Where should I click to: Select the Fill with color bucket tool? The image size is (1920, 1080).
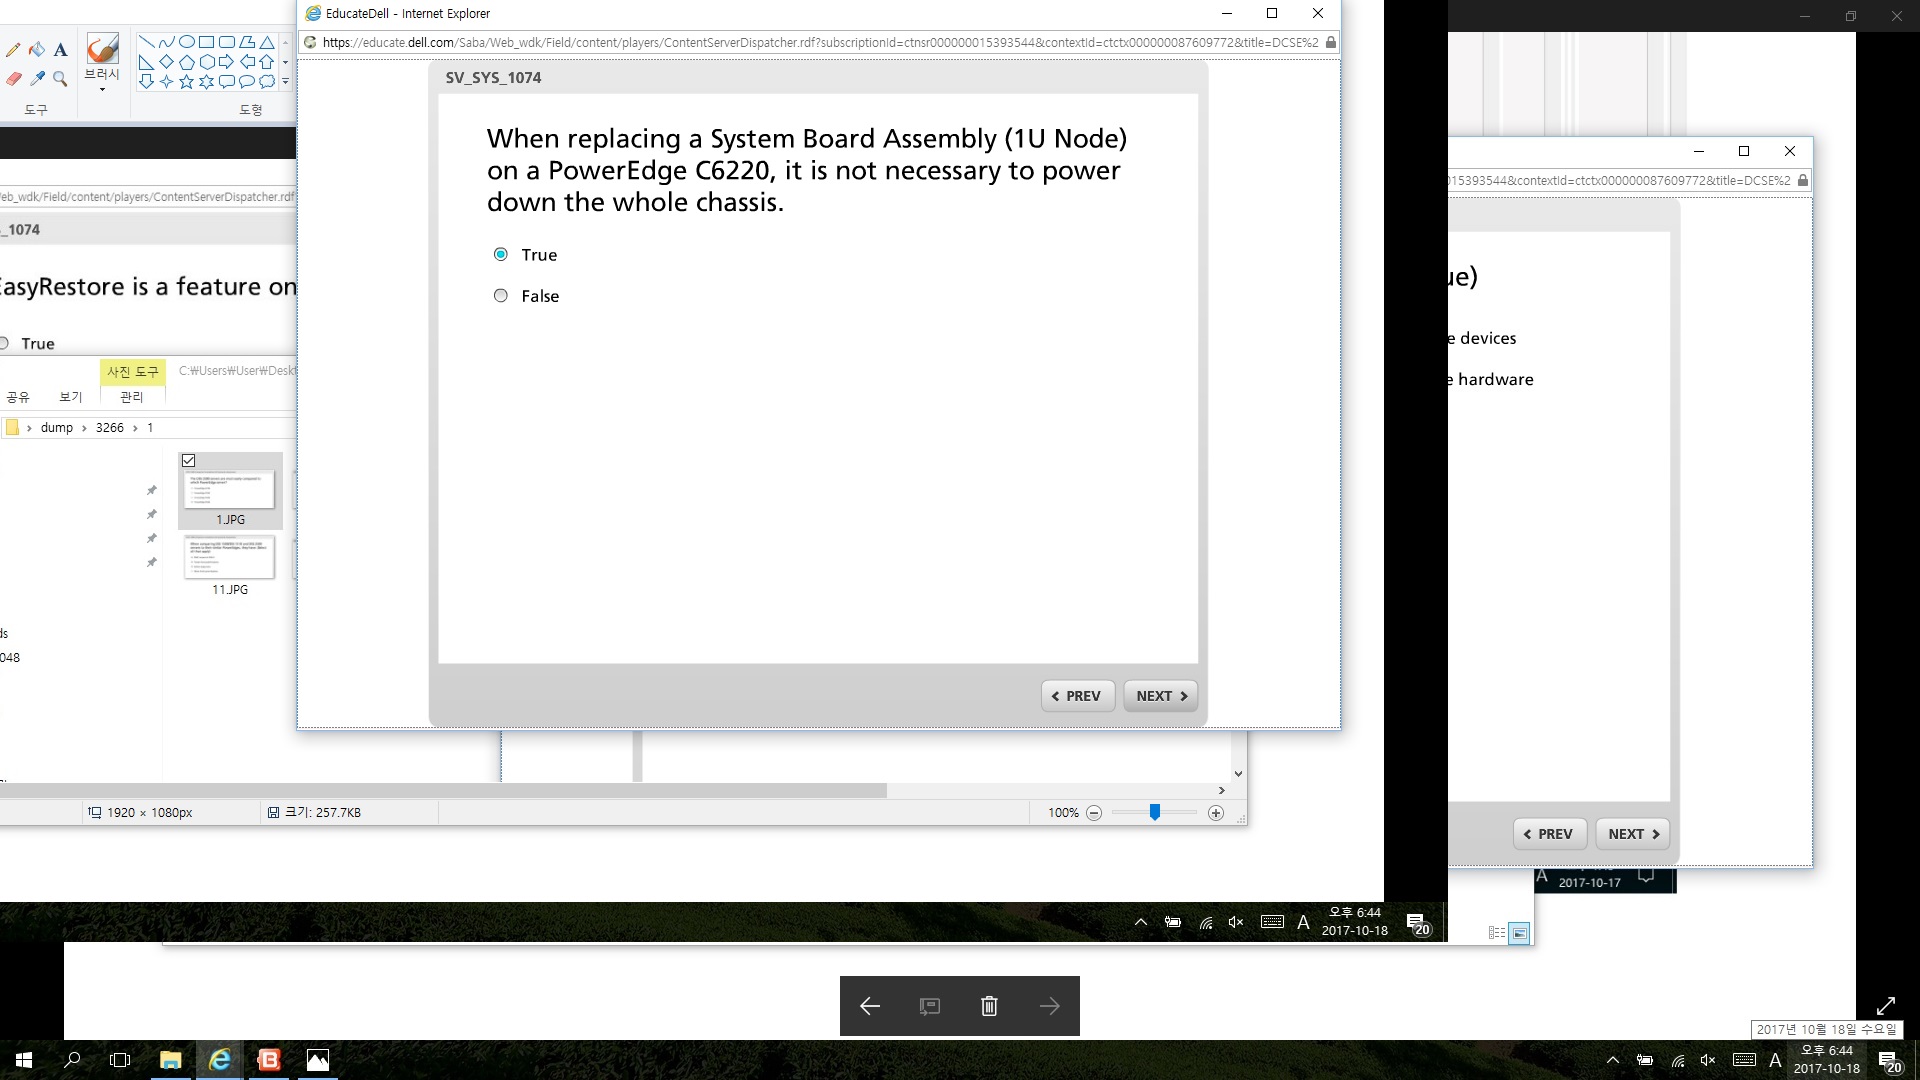[x=37, y=50]
